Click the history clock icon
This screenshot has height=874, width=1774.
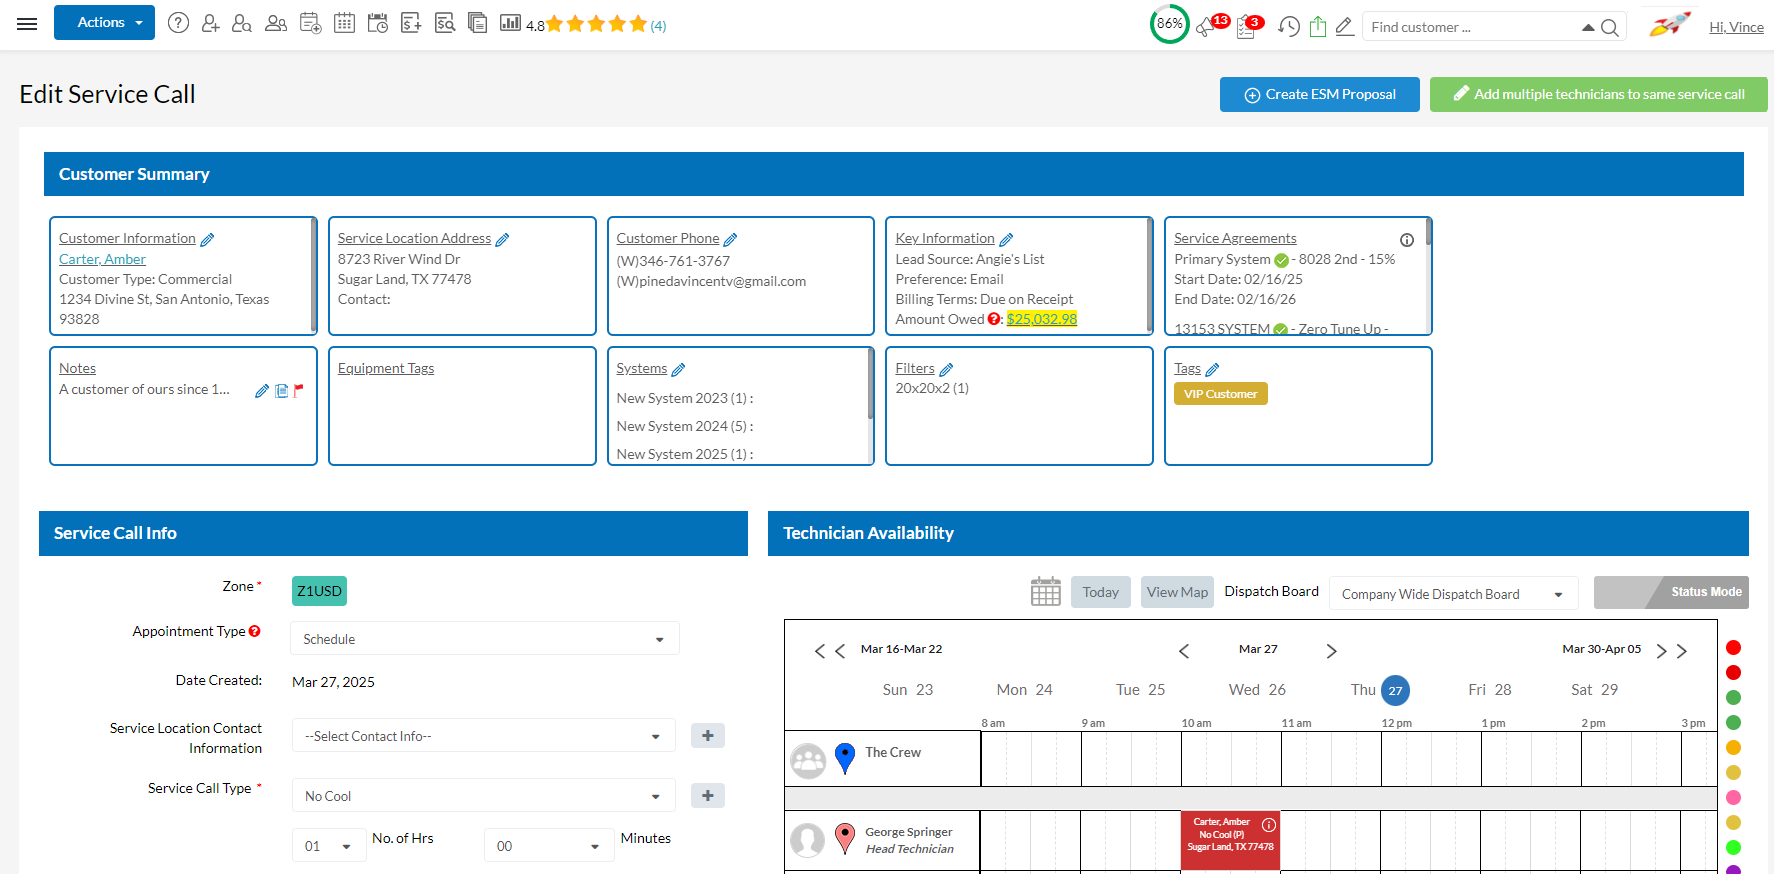1289,27
